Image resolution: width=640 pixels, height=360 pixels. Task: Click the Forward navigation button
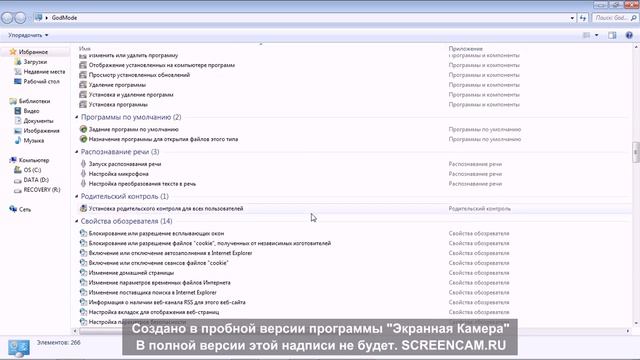(x=20, y=18)
